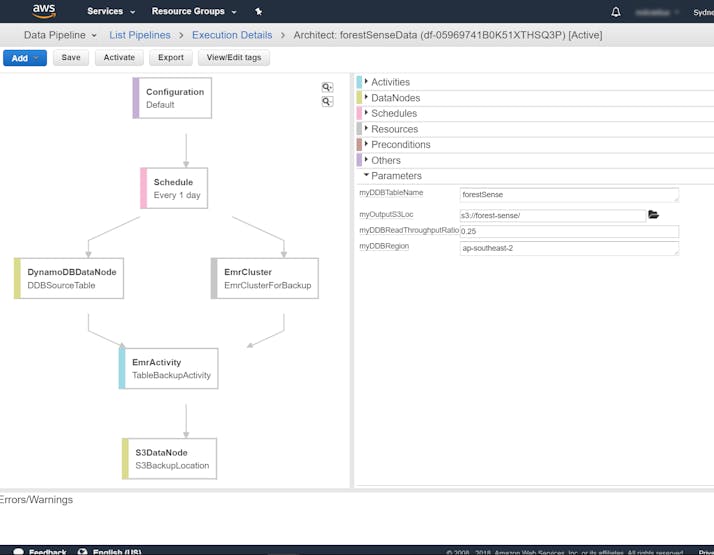Viewport: 714px width, 555px height.
Task: Open the Services menu
Action: (x=111, y=11)
